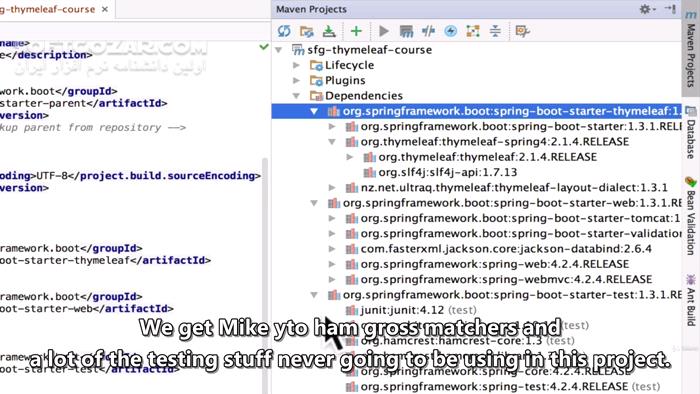The image size is (700, 394).
Task: Click the green inspection check mark
Action: click(264, 46)
